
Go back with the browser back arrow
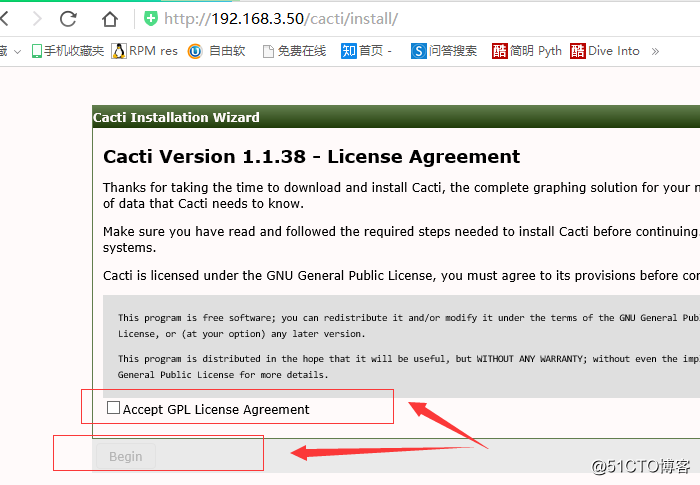(4, 19)
